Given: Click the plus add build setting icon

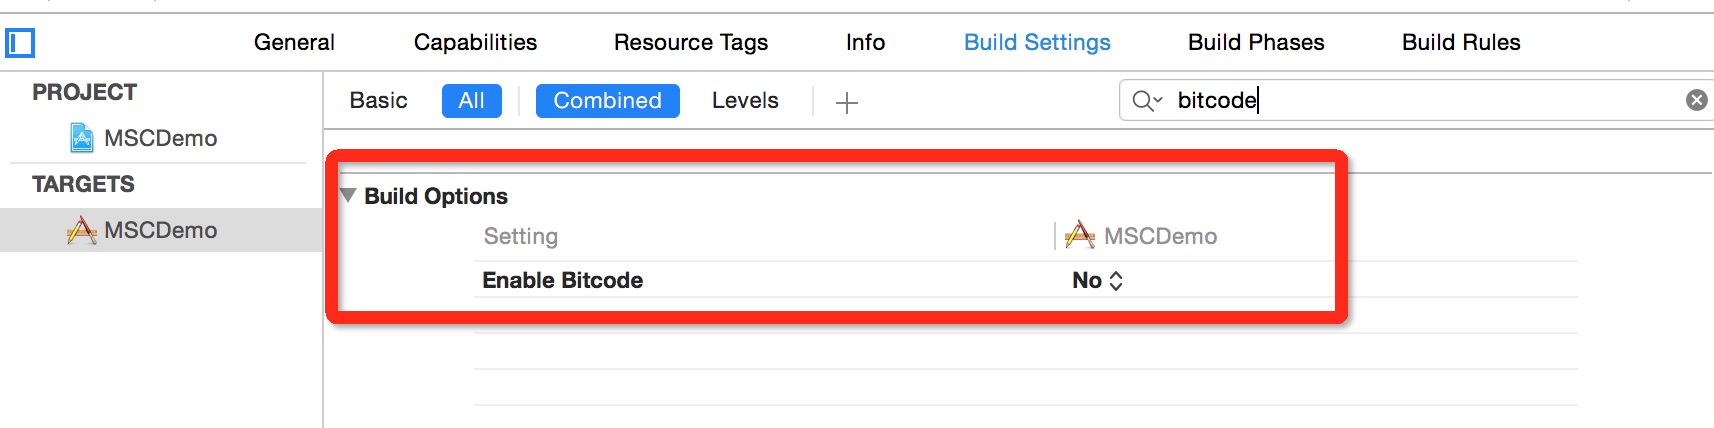Looking at the screenshot, I should 847,102.
